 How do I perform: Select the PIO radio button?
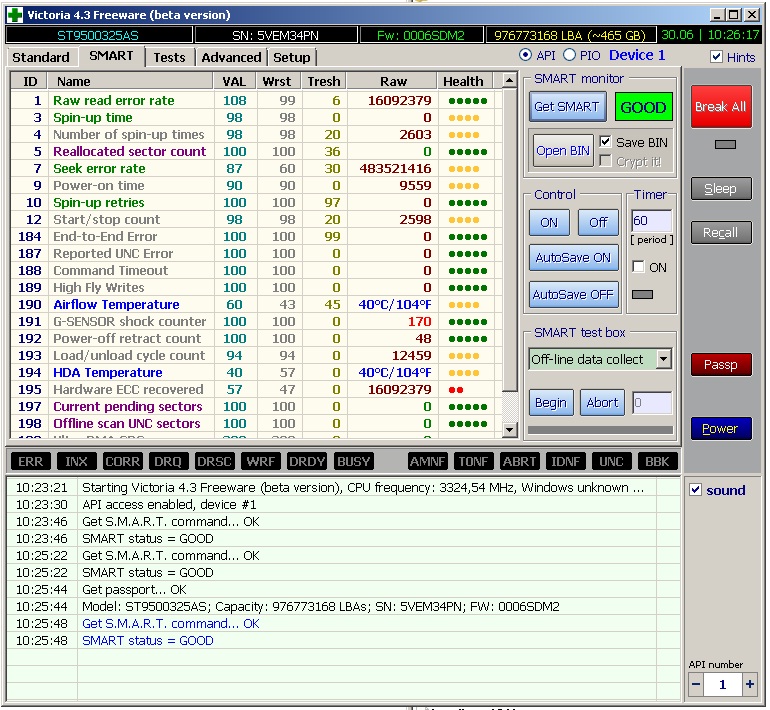point(569,55)
